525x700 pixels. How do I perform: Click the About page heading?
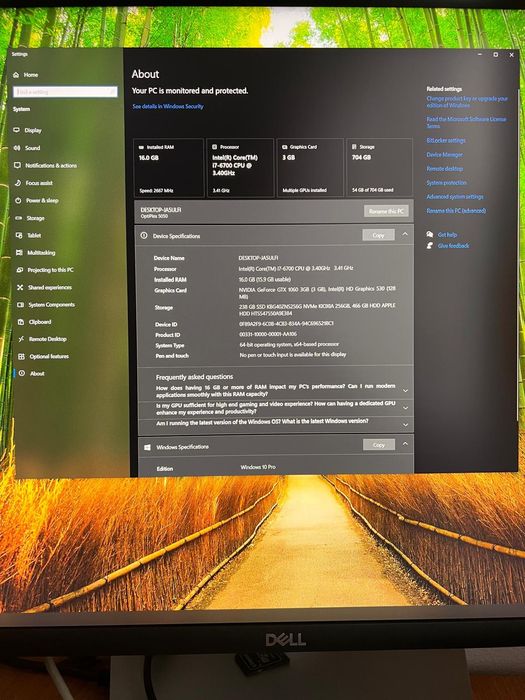tap(146, 74)
